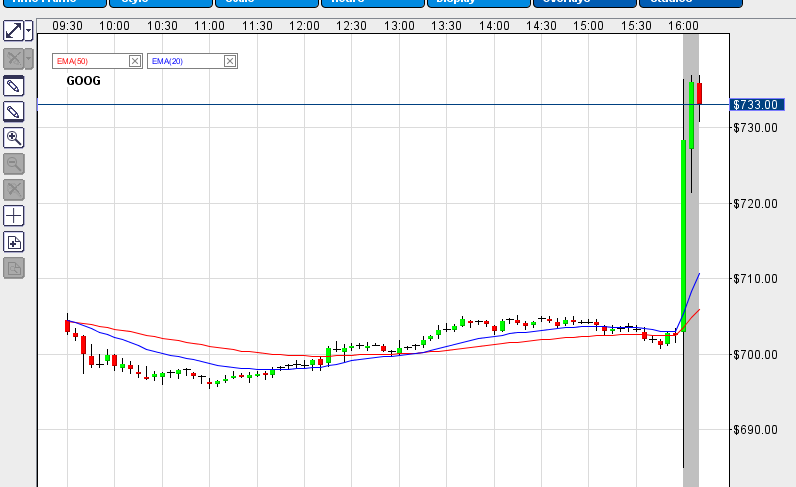Select the upper pencil annotation tool
The image size is (796, 487).
pos(14,86)
